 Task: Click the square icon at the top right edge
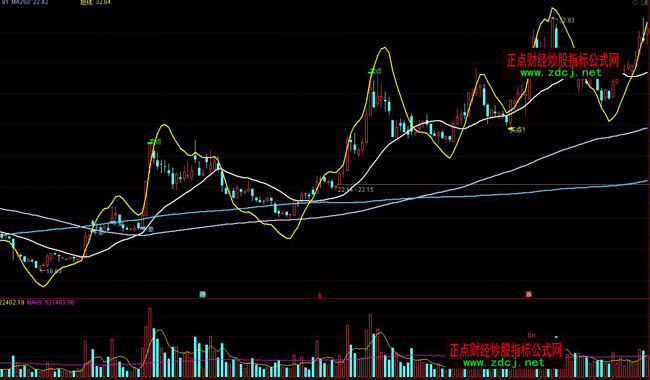click(645, 2)
